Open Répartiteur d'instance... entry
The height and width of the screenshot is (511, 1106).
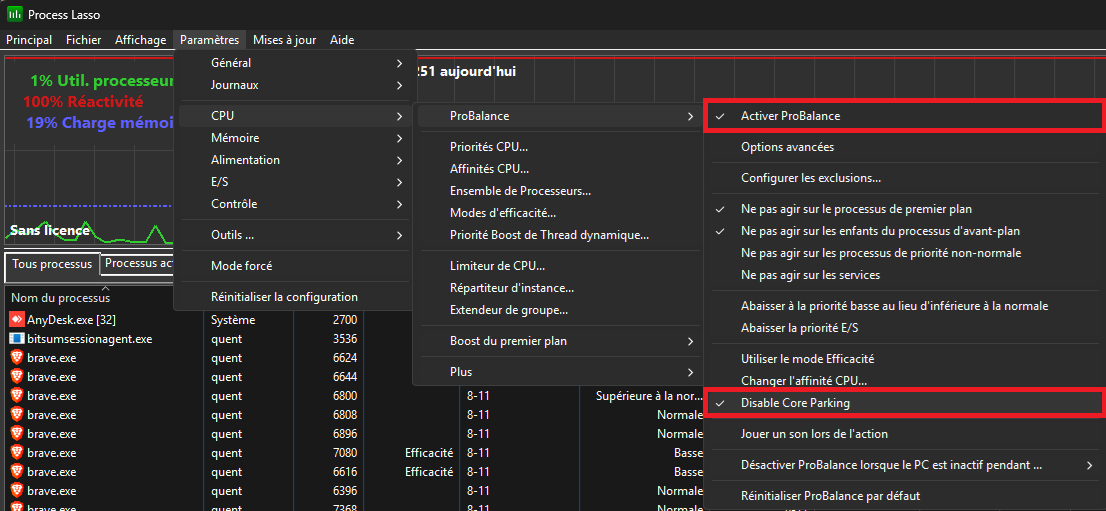click(557, 288)
